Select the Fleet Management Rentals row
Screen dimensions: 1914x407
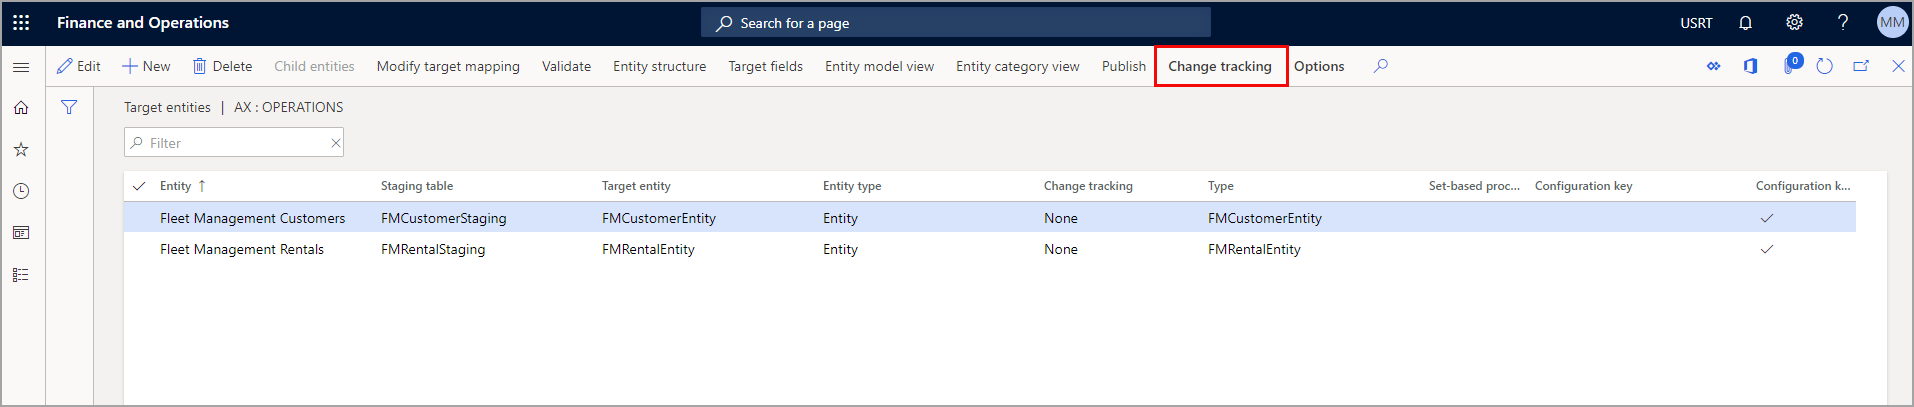point(989,249)
